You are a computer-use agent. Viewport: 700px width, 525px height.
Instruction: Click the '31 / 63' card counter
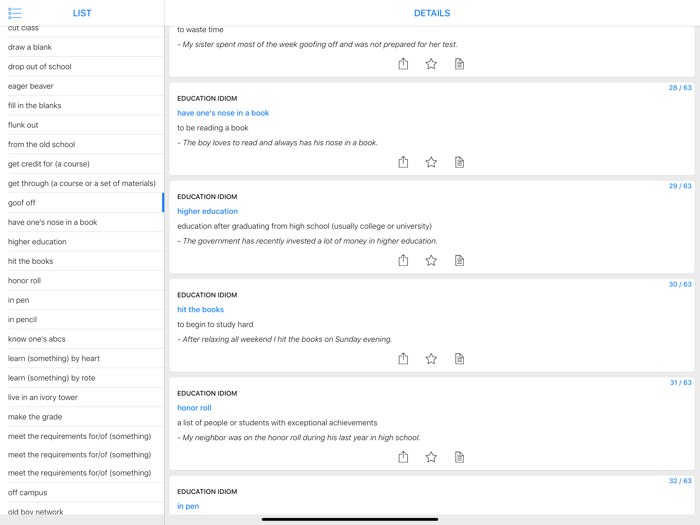pos(680,383)
